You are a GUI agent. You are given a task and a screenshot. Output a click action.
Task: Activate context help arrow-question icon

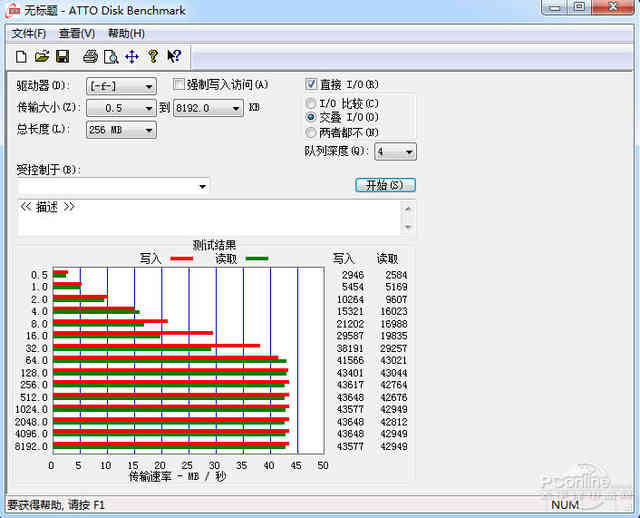pos(174,56)
